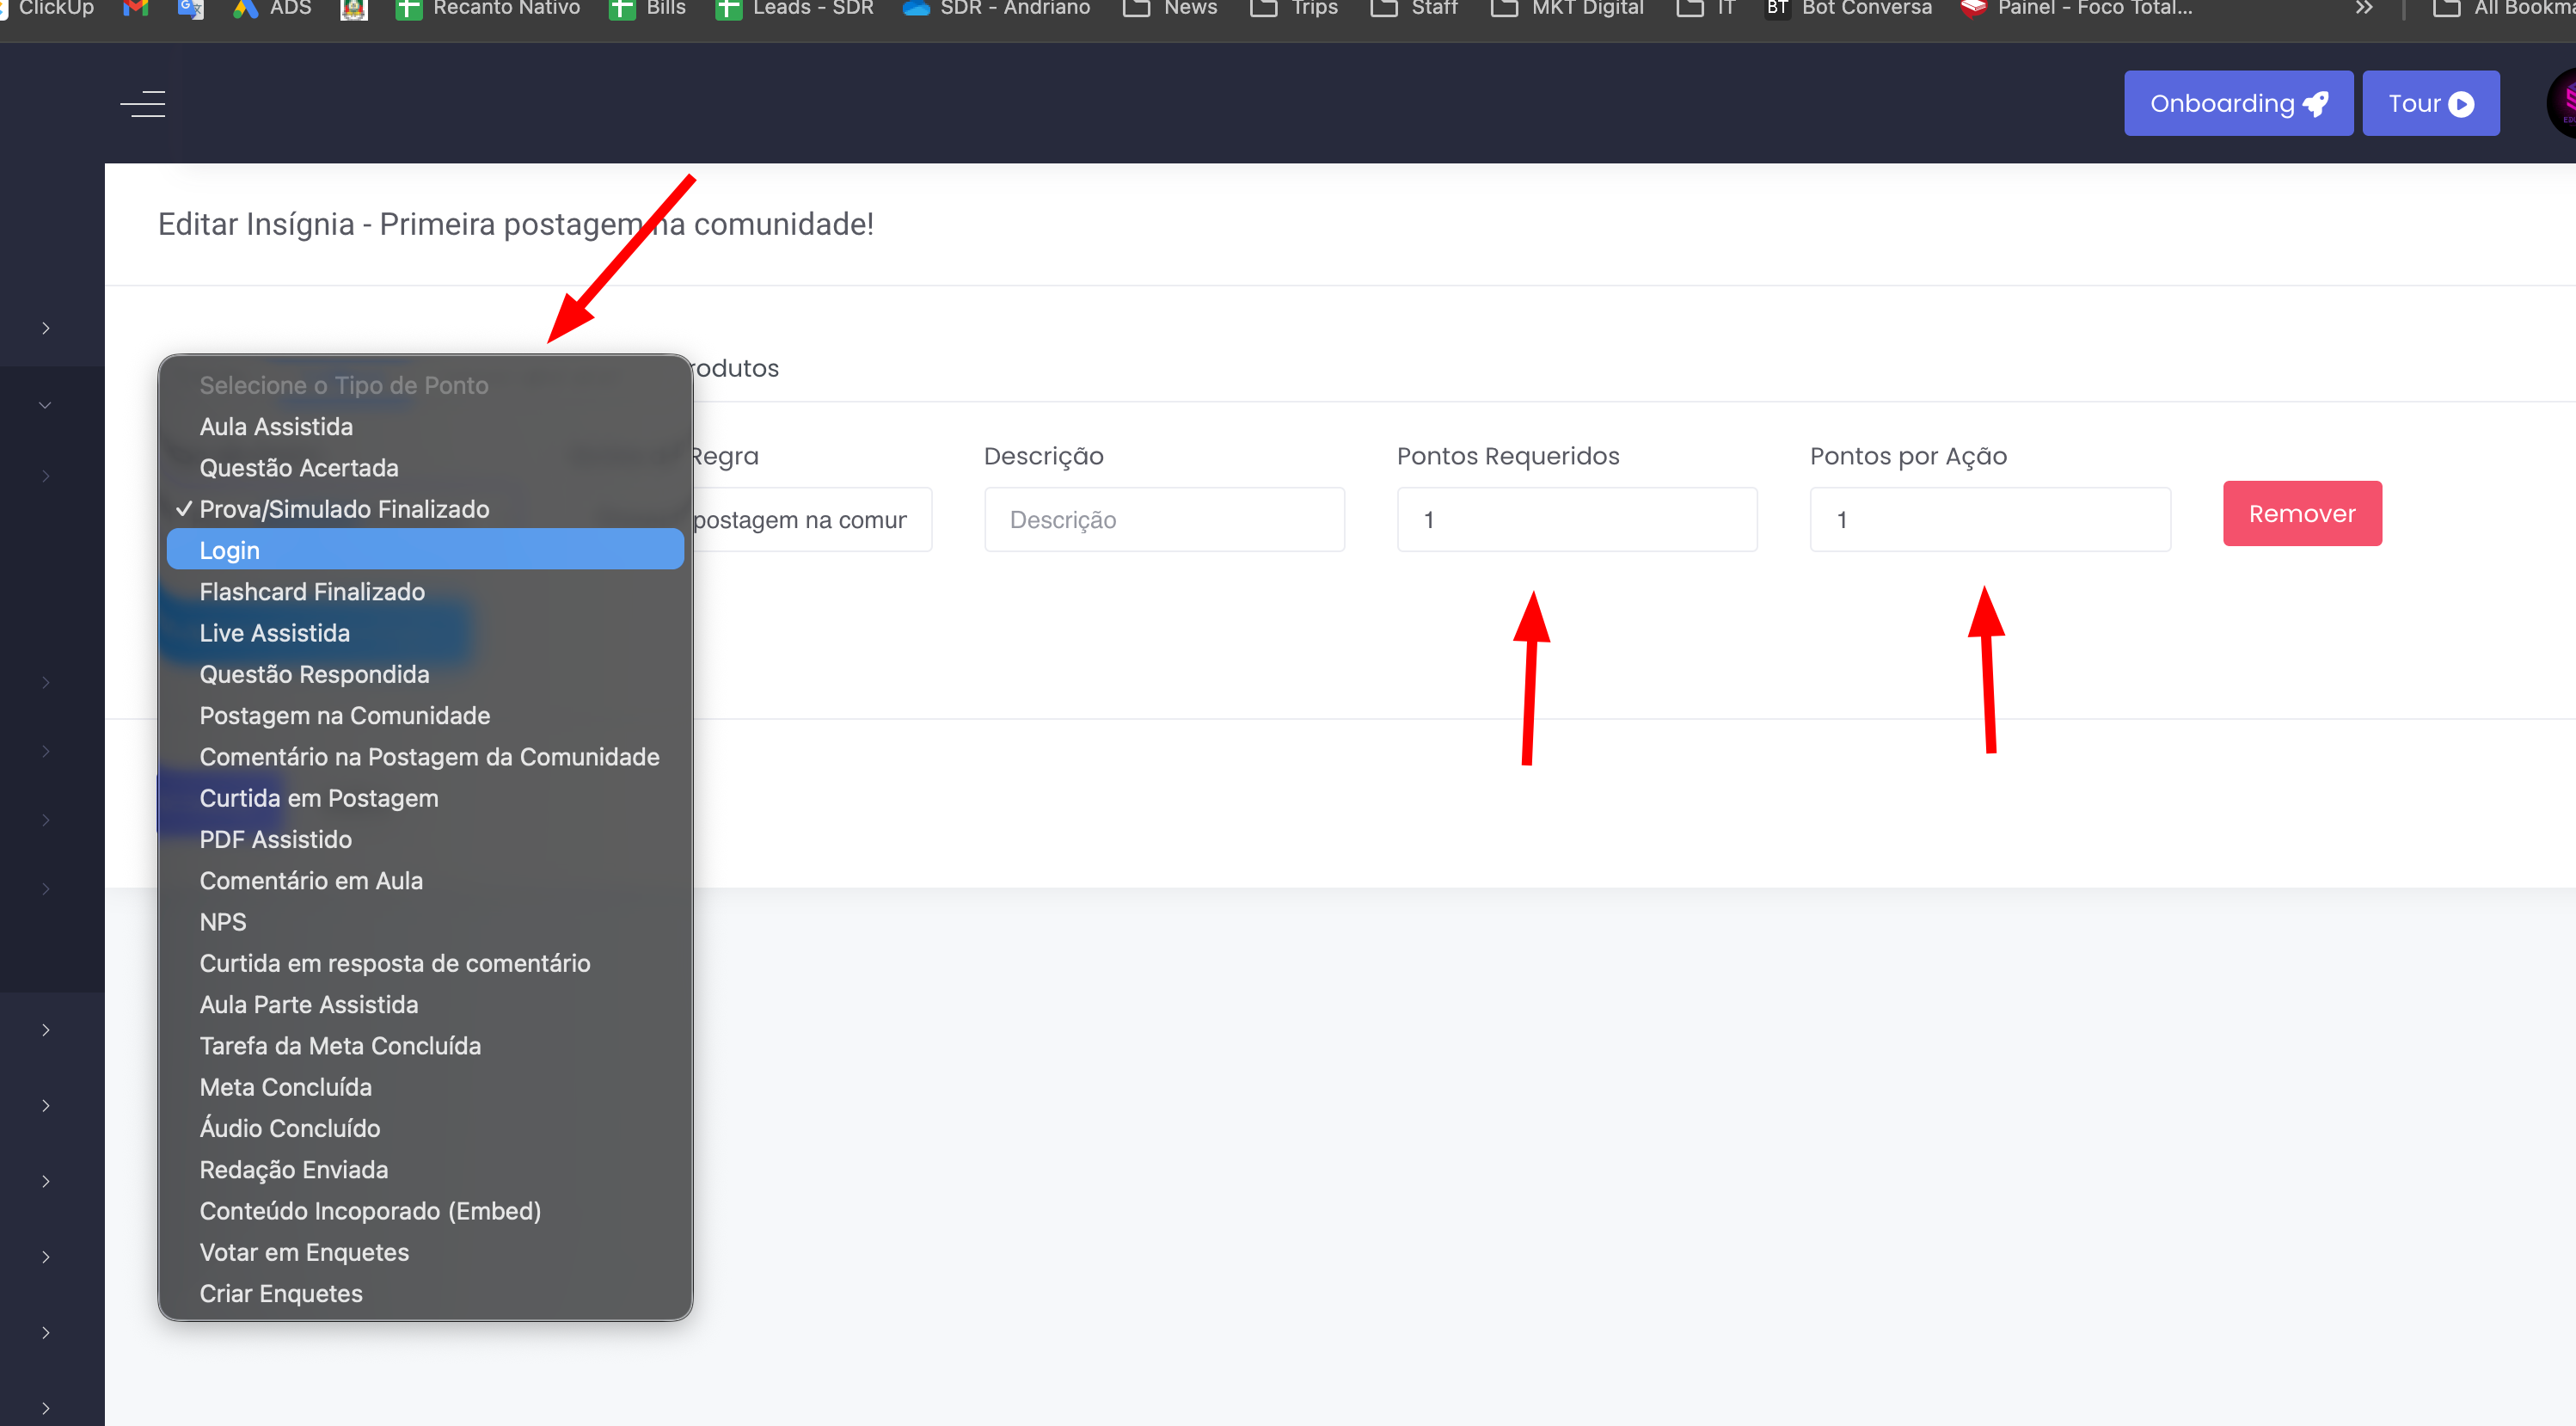Screen dimensions: 2576x1426
Task: Click the Gmail bookmark icon
Action: point(135,8)
